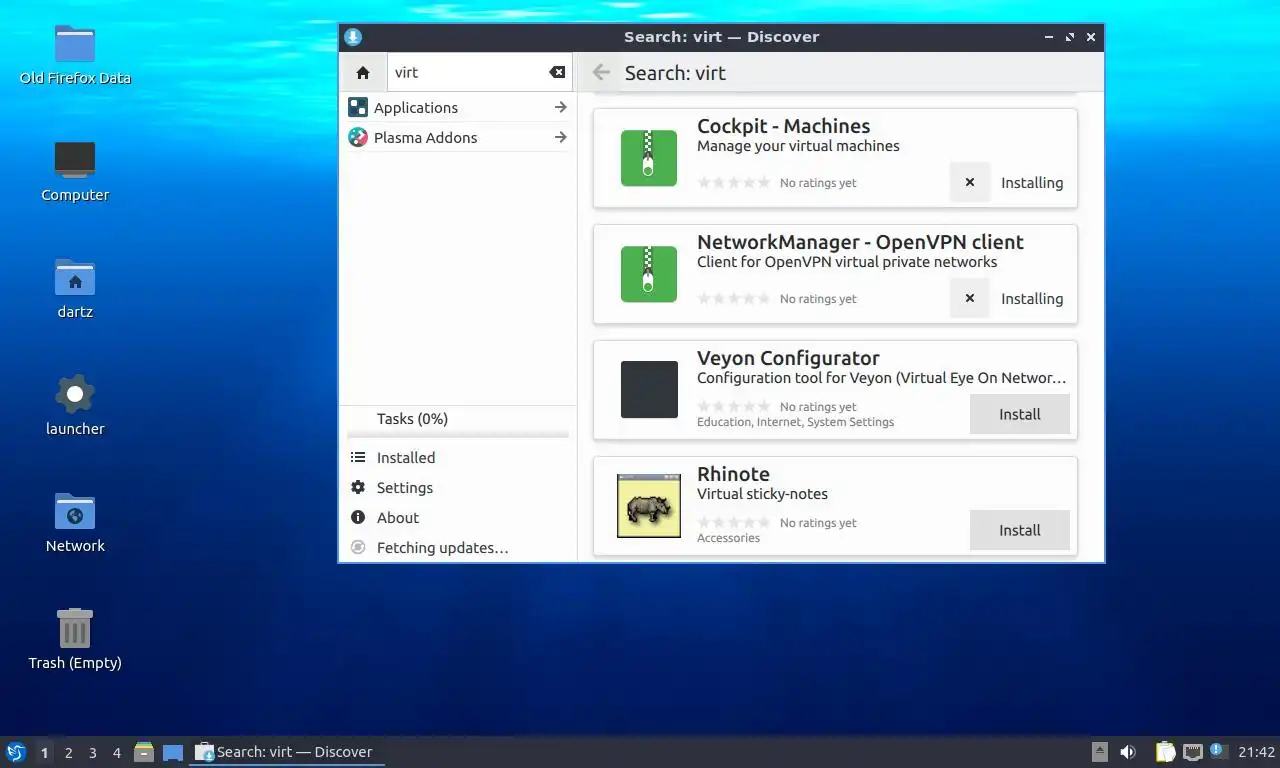Viewport: 1280px width, 768px height.
Task: Click the Veyon Configurator rating stars
Action: tap(734, 407)
